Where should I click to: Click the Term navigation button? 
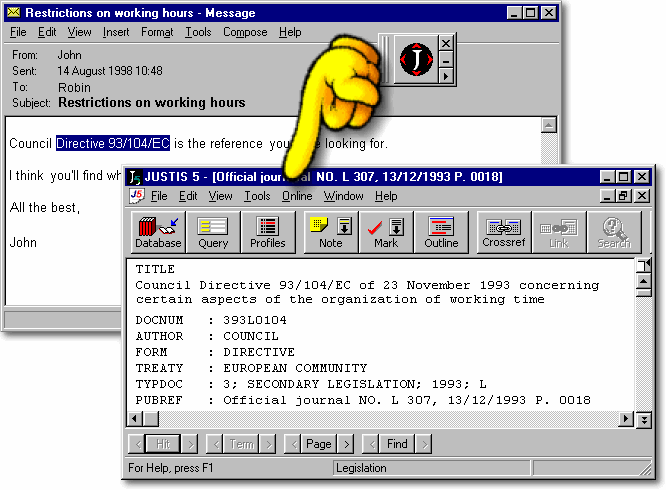[x=242, y=444]
